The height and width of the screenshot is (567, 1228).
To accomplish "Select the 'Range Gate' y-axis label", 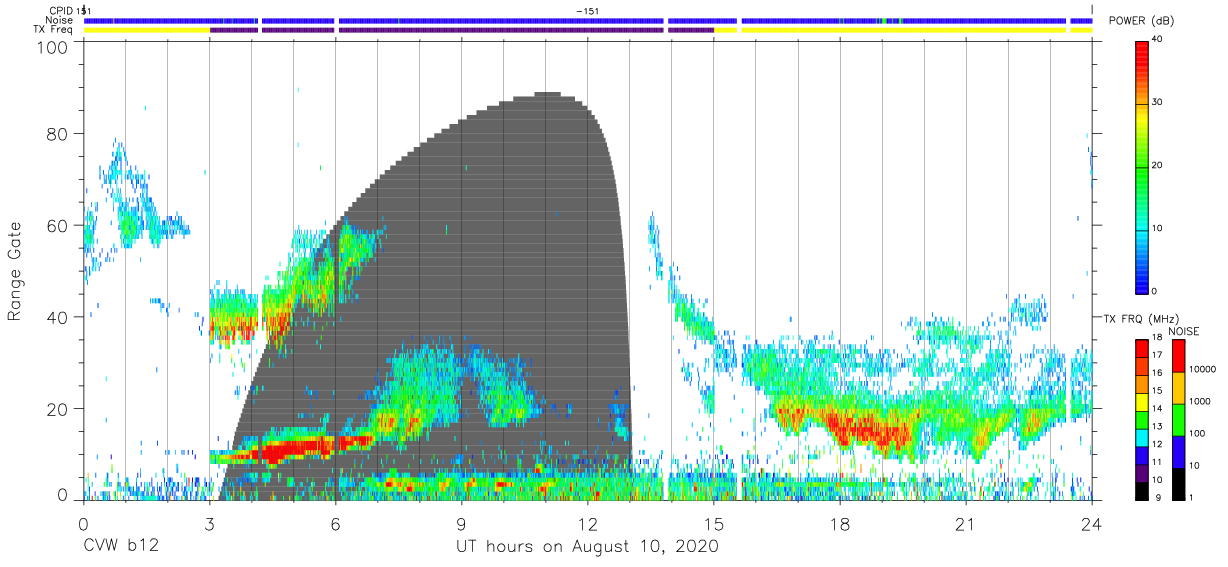I will tap(15, 272).
